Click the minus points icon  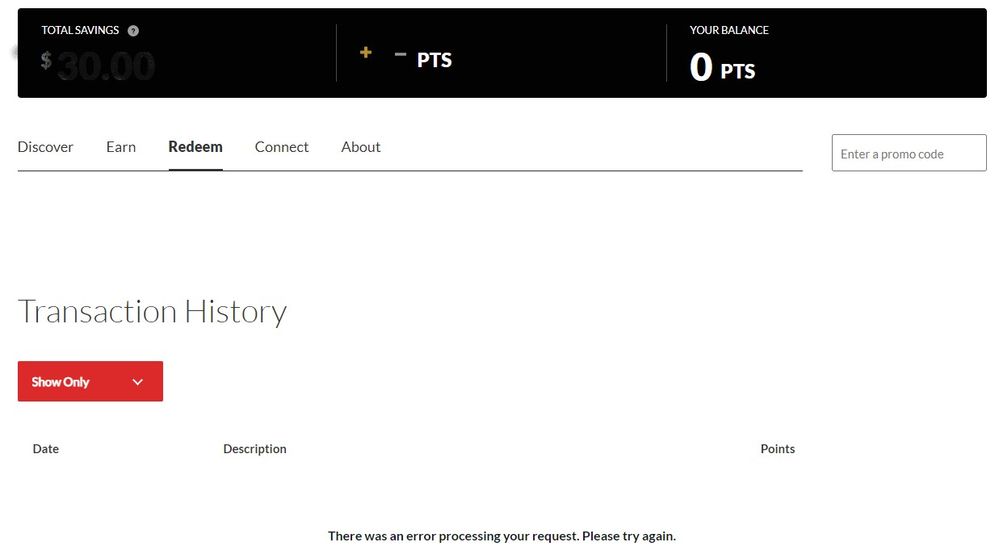(400, 54)
